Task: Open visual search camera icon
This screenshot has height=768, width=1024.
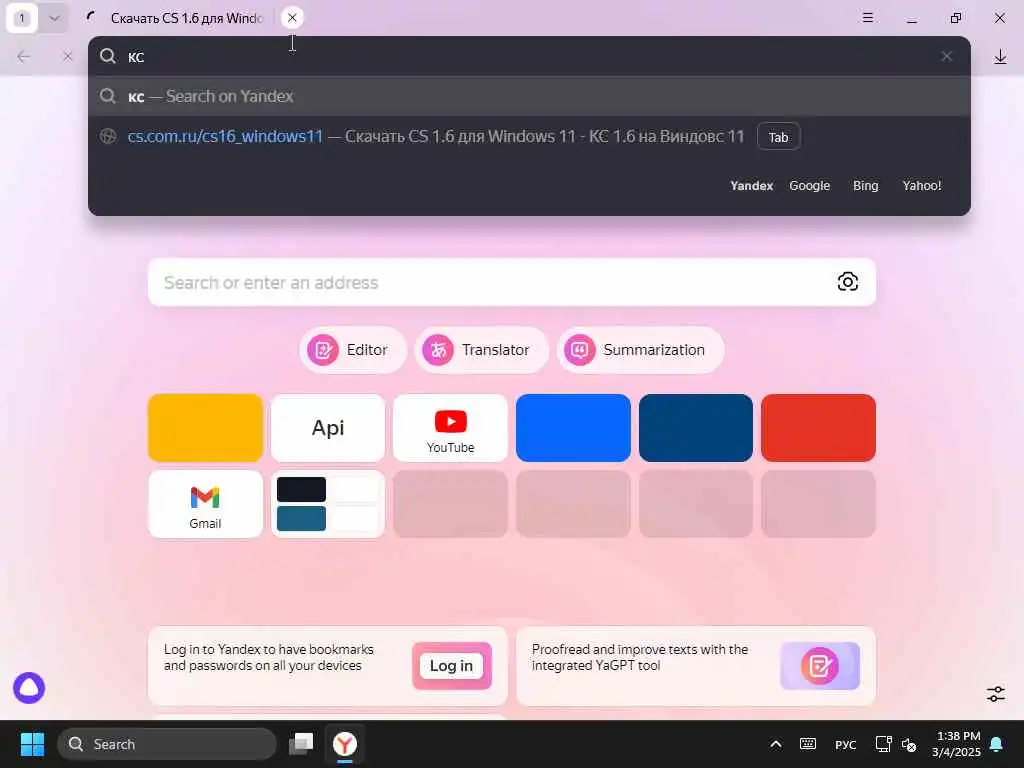Action: click(x=847, y=281)
